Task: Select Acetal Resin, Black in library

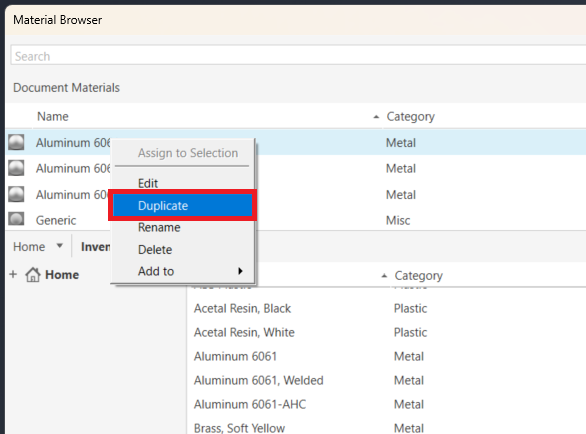Action: (242, 308)
